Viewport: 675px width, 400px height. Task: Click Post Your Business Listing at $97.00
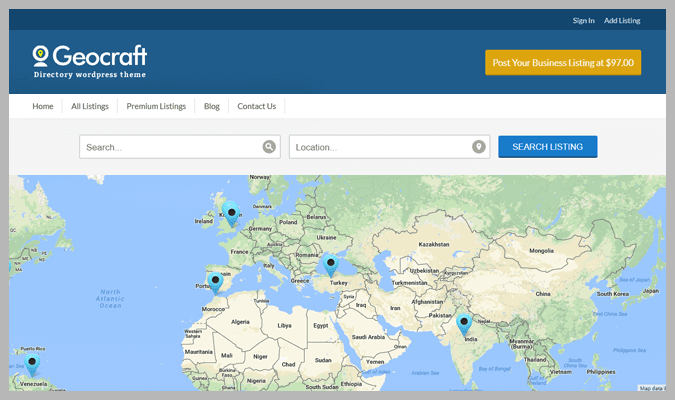point(563,62)
